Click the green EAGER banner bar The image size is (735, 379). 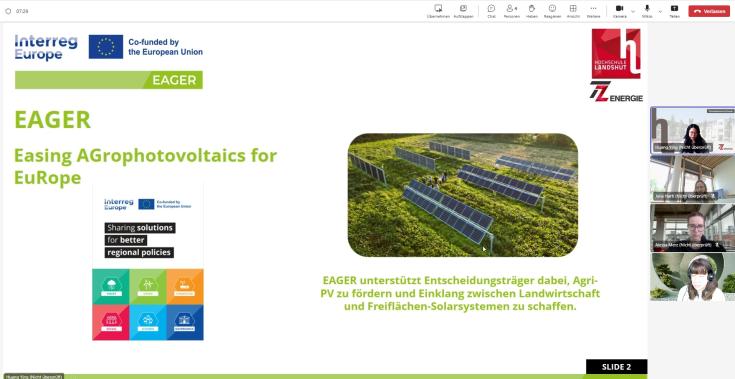[x=109, y=80]
